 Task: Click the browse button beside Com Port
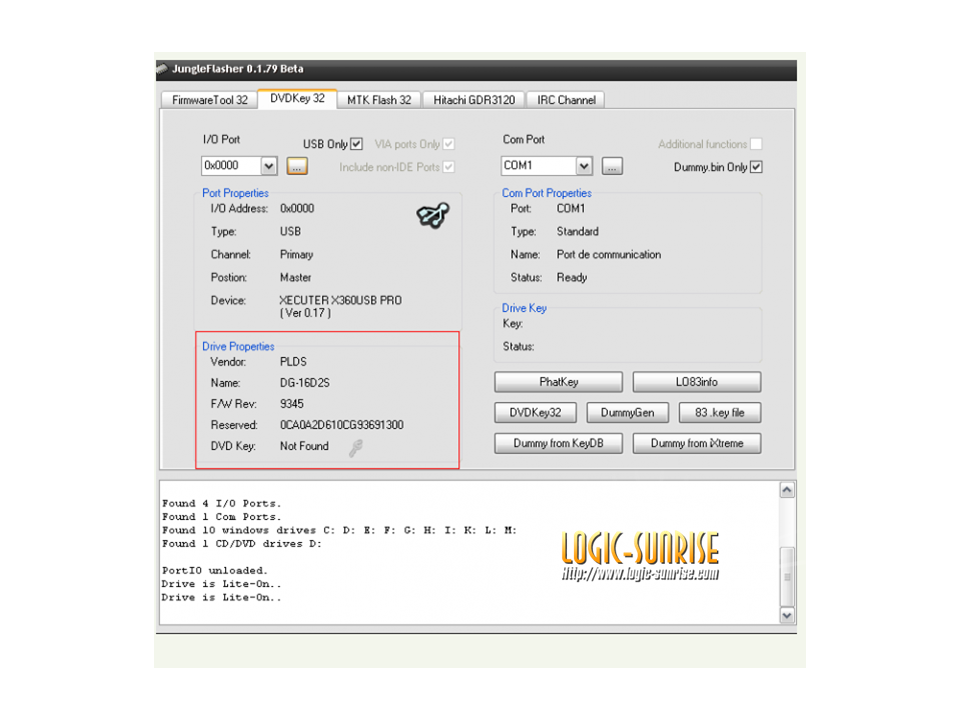click(612, 166)
